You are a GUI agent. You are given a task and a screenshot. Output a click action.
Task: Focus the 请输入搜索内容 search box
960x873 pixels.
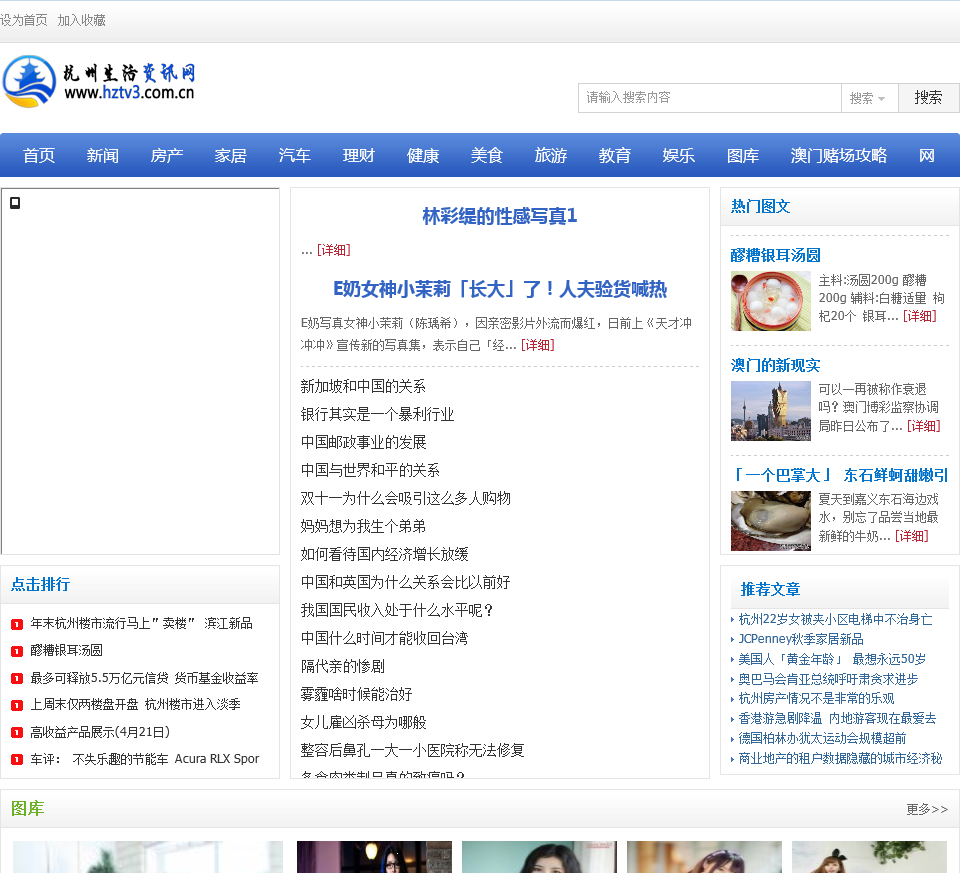coord(710,98)
